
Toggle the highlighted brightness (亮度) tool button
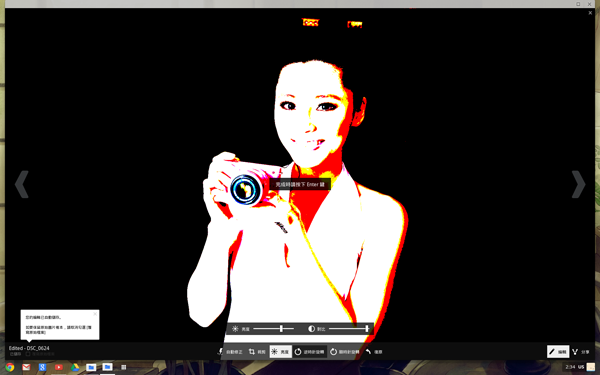(x=280, y=352)
